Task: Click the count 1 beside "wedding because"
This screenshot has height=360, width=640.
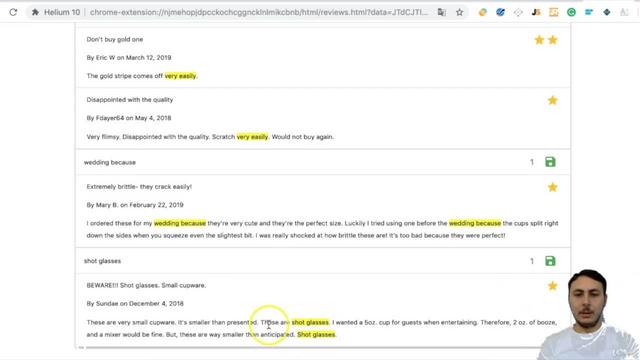Action: [x=532, y=162]
